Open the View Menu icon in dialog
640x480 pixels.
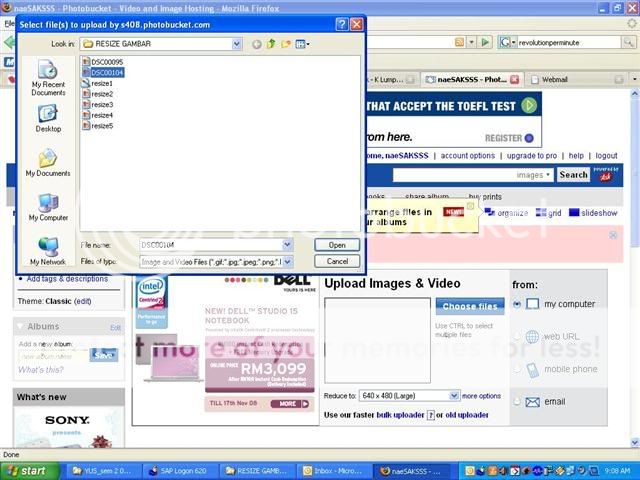302,44
